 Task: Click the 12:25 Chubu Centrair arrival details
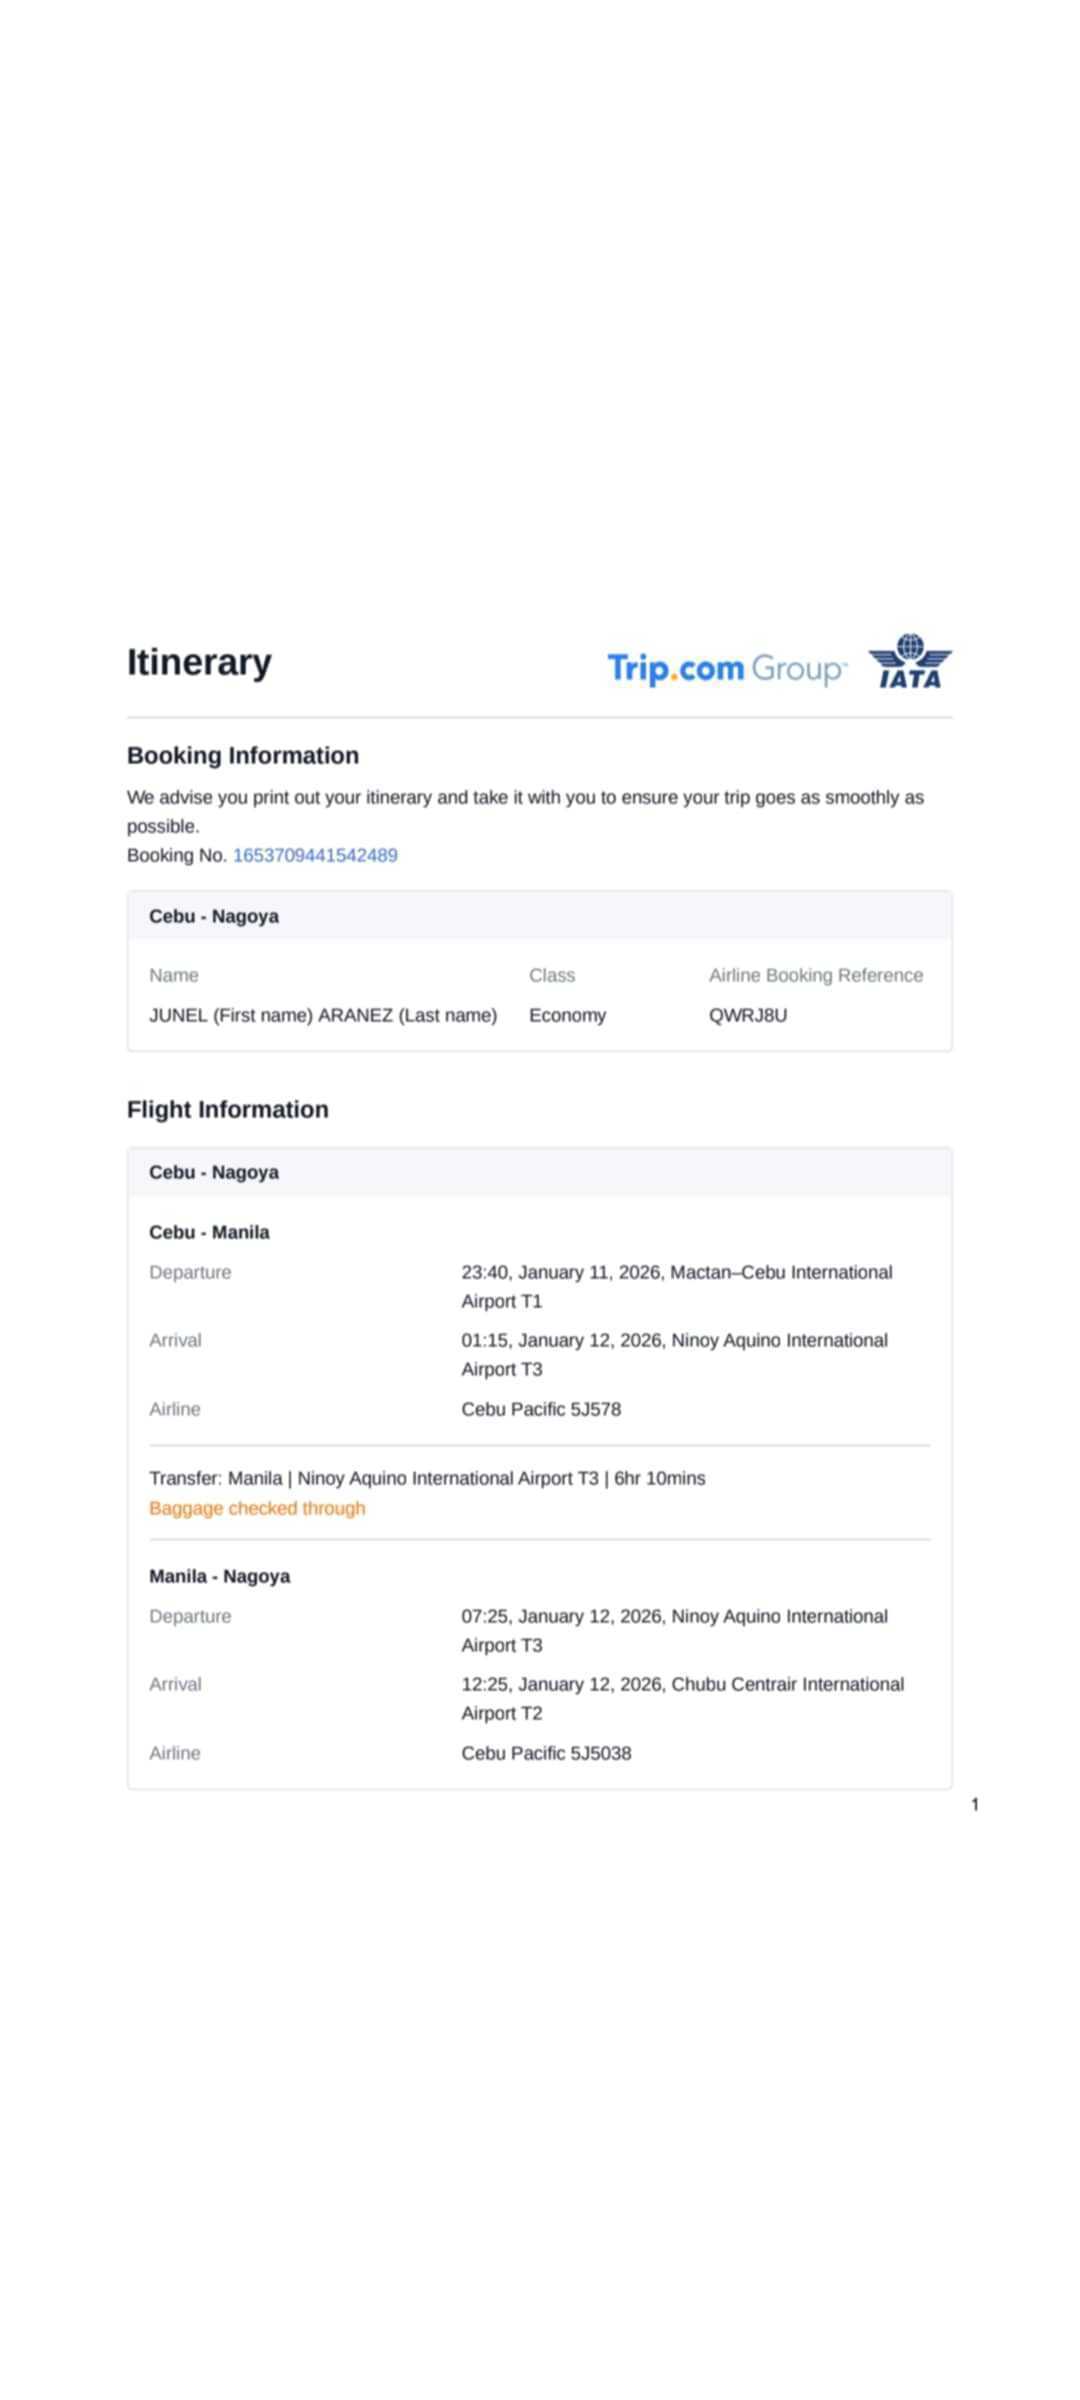[x=682, y=1698]
